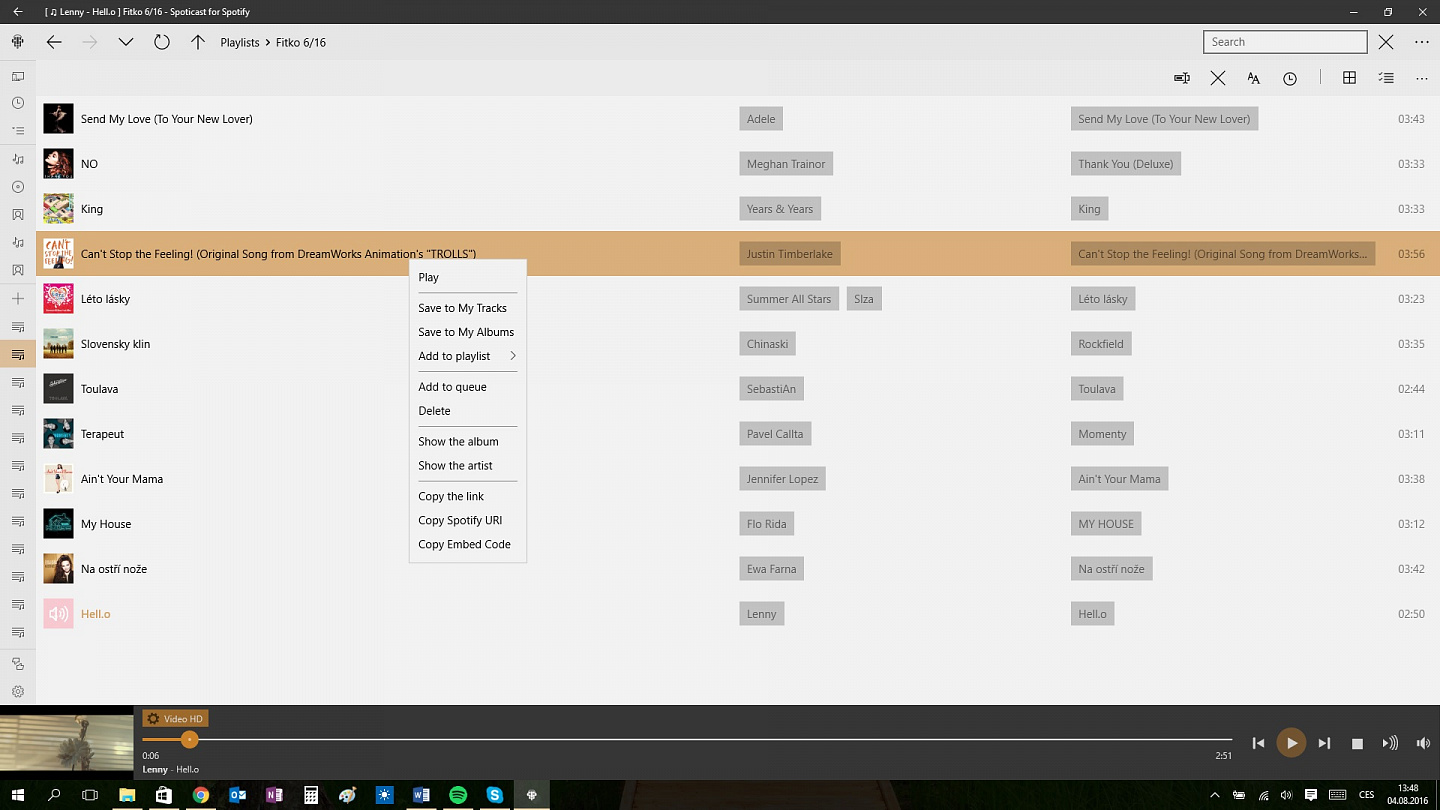This screenshot has width=1440, height=810.
Task: Clear the search box with the X
Action: click(x=1386, y=42)
